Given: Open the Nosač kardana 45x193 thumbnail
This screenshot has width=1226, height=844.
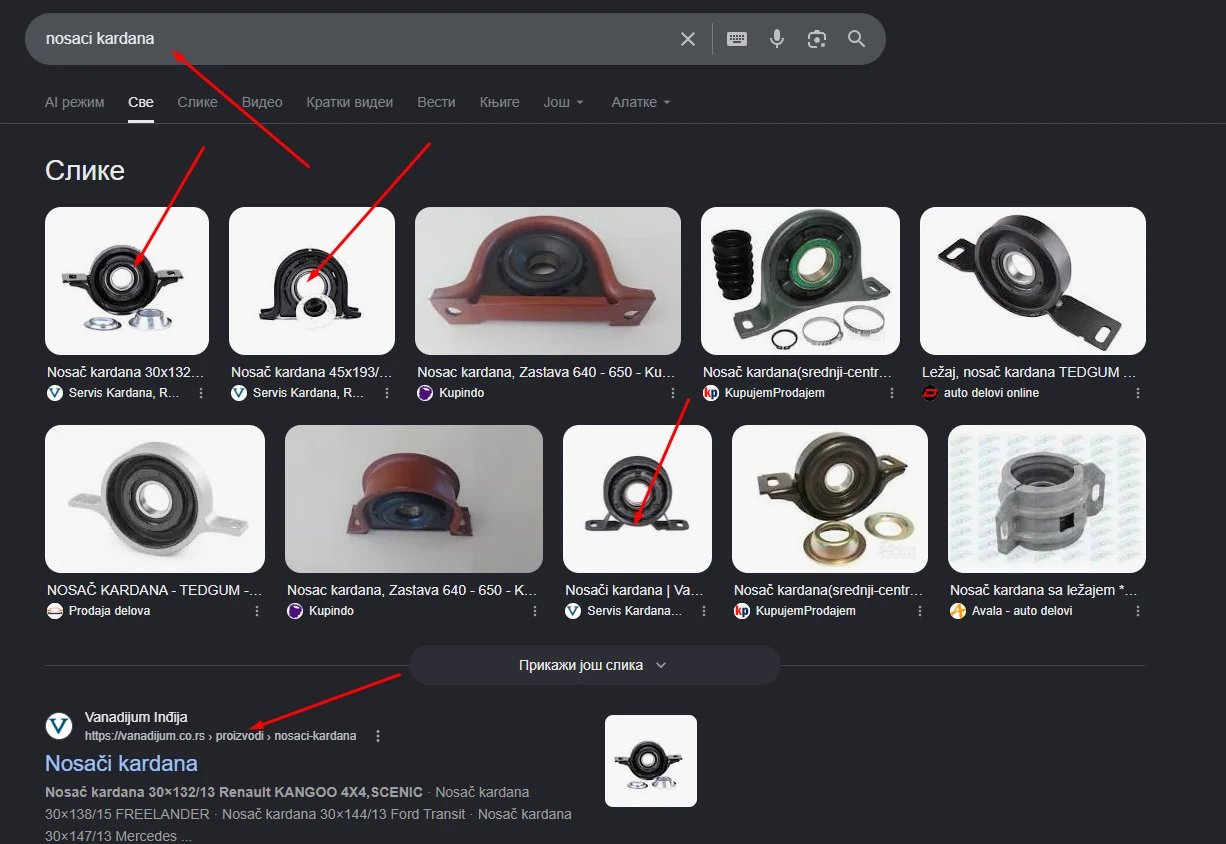Looking at the screenshot, I should [x=312, y=281].
